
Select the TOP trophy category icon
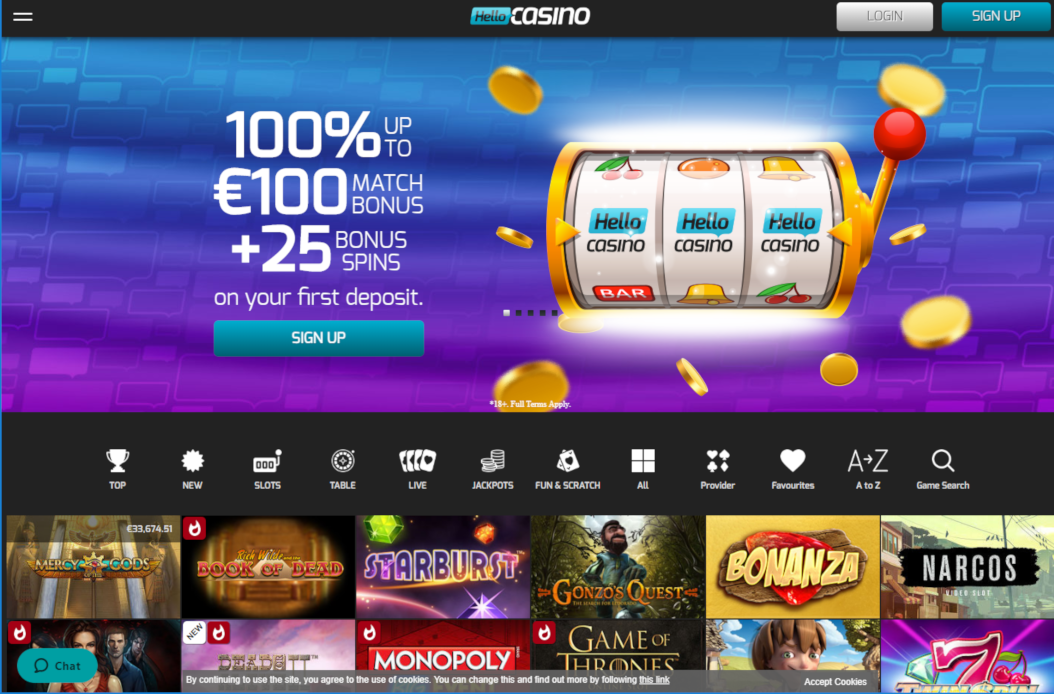coord(118,469)
